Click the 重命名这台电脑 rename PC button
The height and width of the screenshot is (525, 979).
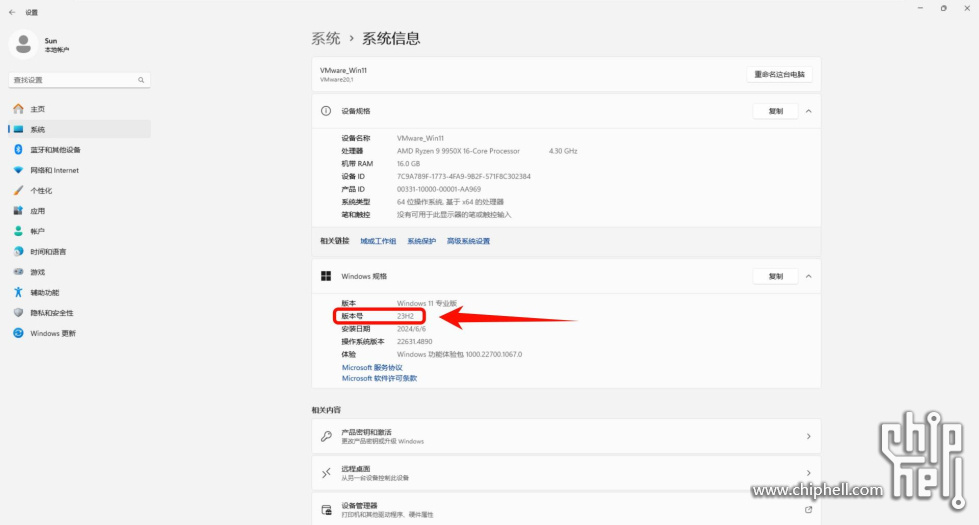(779, 74)
